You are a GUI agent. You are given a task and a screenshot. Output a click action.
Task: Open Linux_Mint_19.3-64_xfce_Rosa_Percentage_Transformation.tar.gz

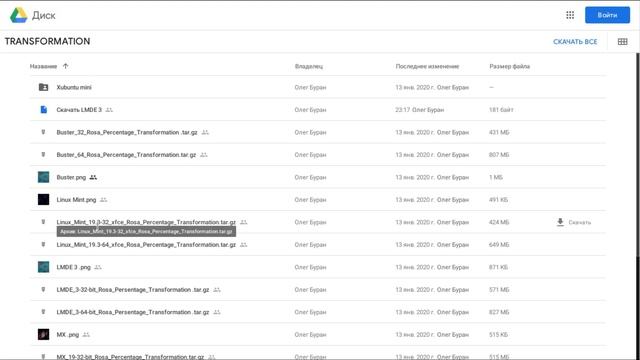(x=146, y=244)
